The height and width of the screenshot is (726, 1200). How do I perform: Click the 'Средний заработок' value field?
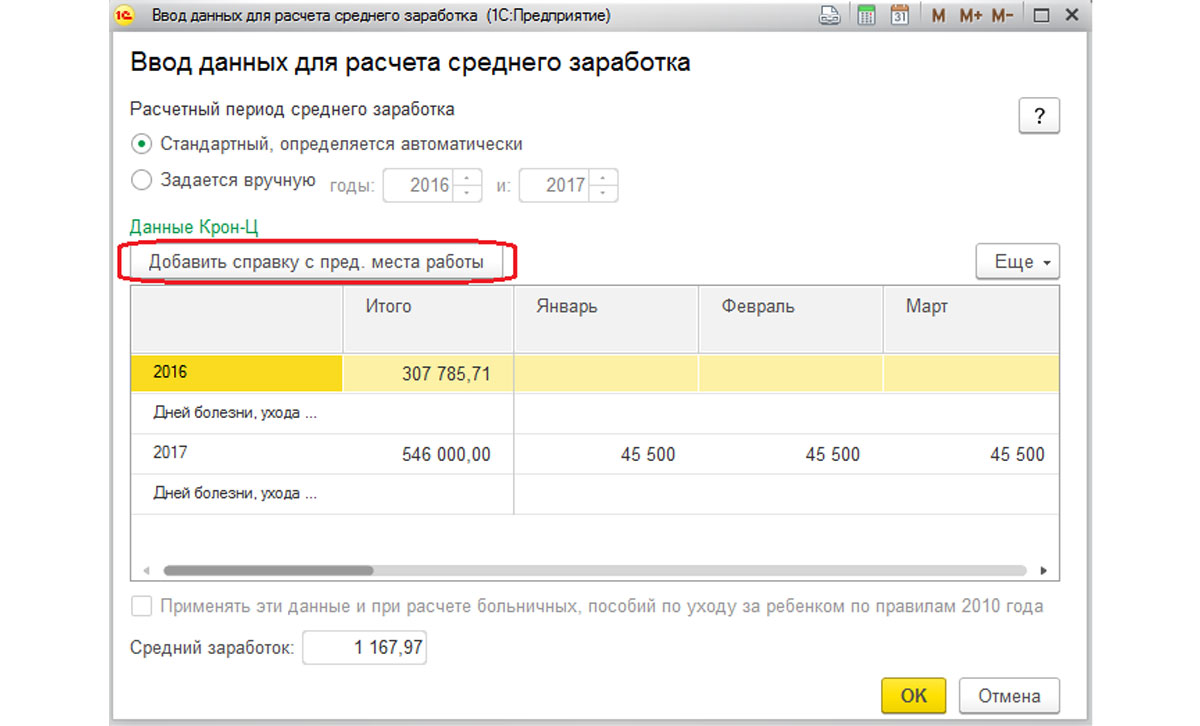(x=364, y=648)
